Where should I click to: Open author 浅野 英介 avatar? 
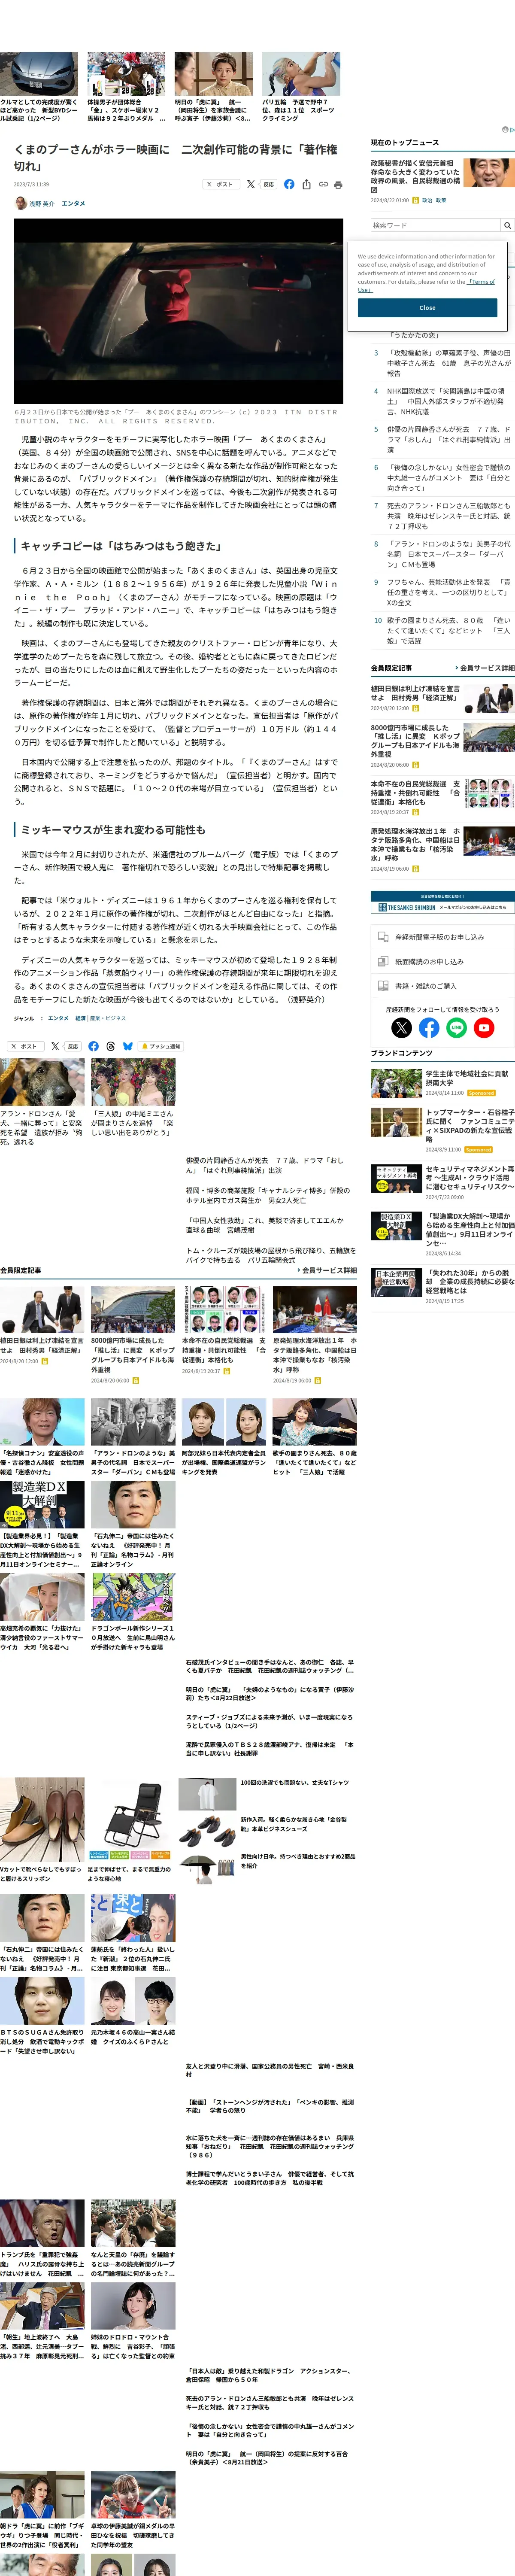coord(20,203)
